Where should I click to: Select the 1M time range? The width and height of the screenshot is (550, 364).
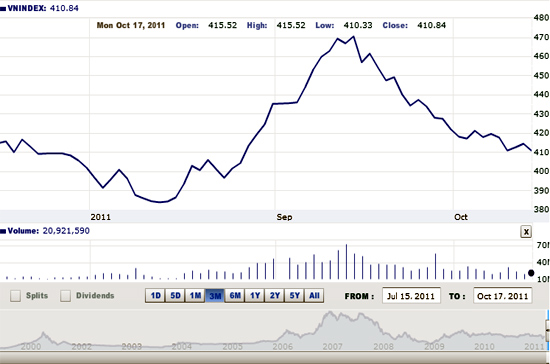pyautogui.click(x=195, y=296)
